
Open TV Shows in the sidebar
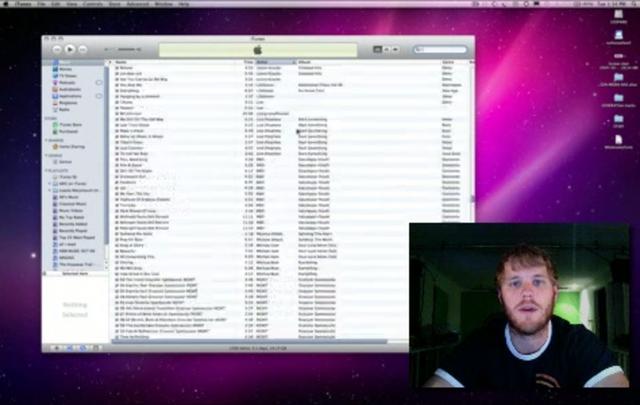pyautogui.click(x=68, y=76)
